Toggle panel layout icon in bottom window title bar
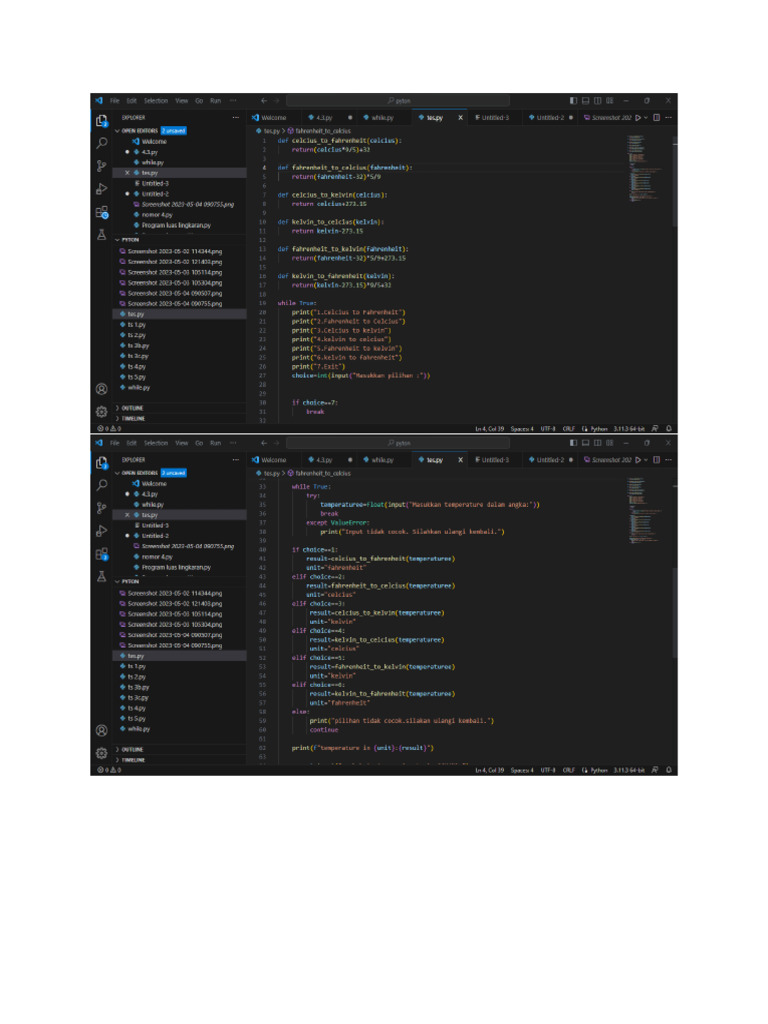 pyautogui.click(x=585, y=442)
